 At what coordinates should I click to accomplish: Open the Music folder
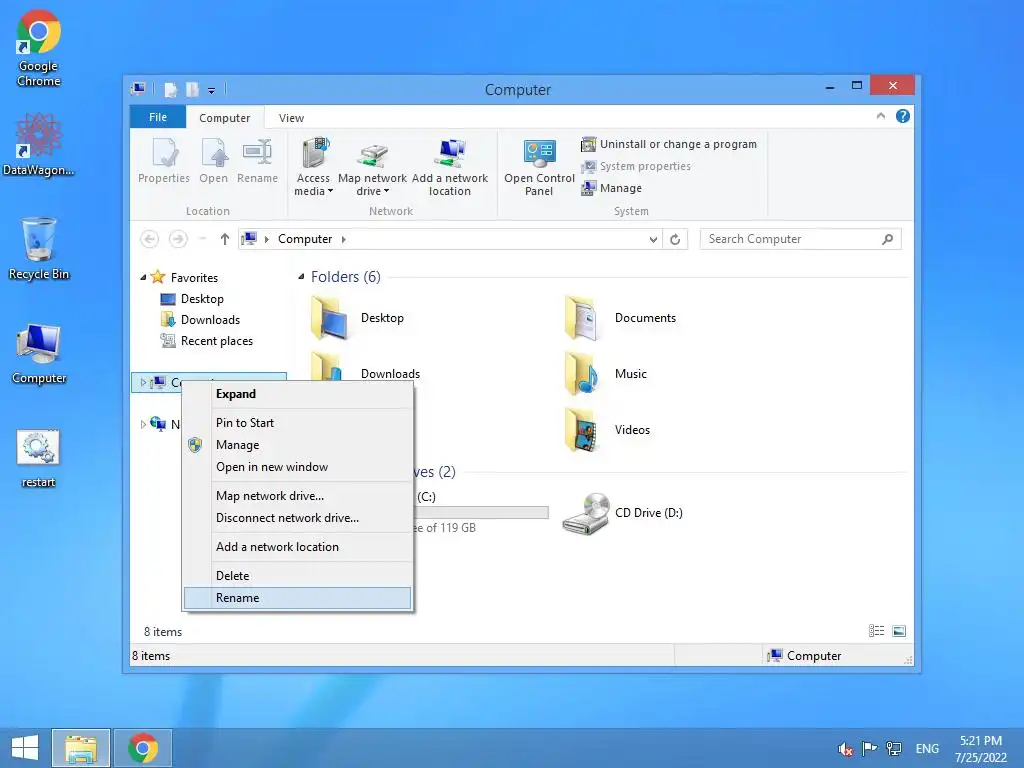coord(606,374)
